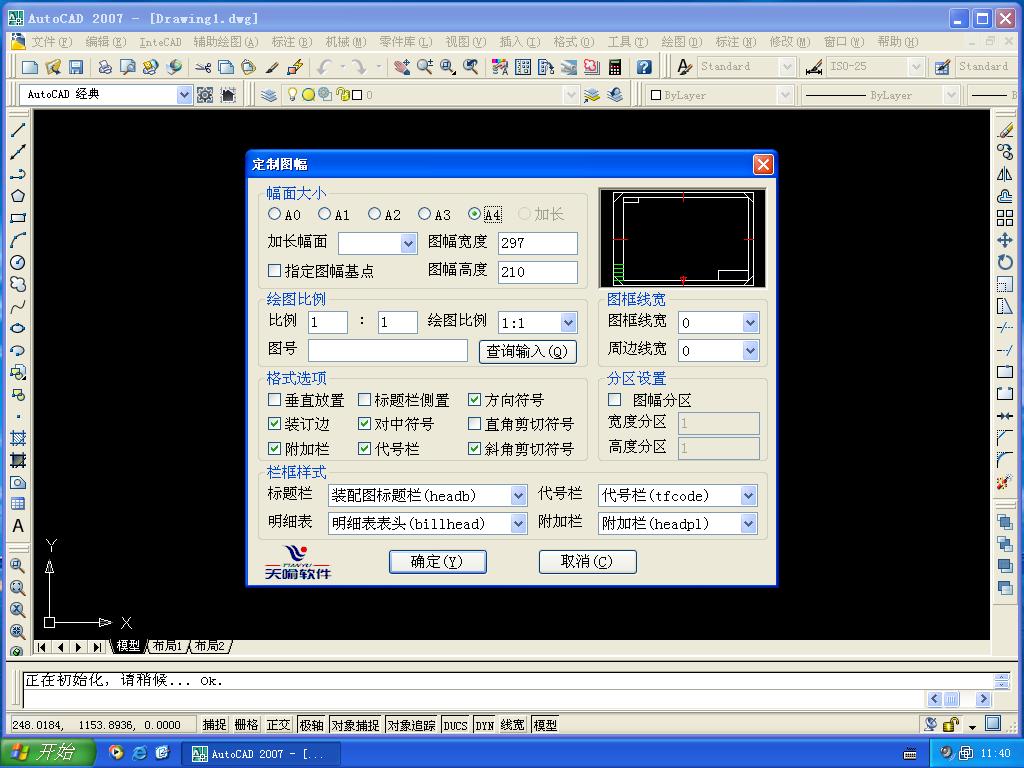Switch to the 布局1 tab

point(167,646)
